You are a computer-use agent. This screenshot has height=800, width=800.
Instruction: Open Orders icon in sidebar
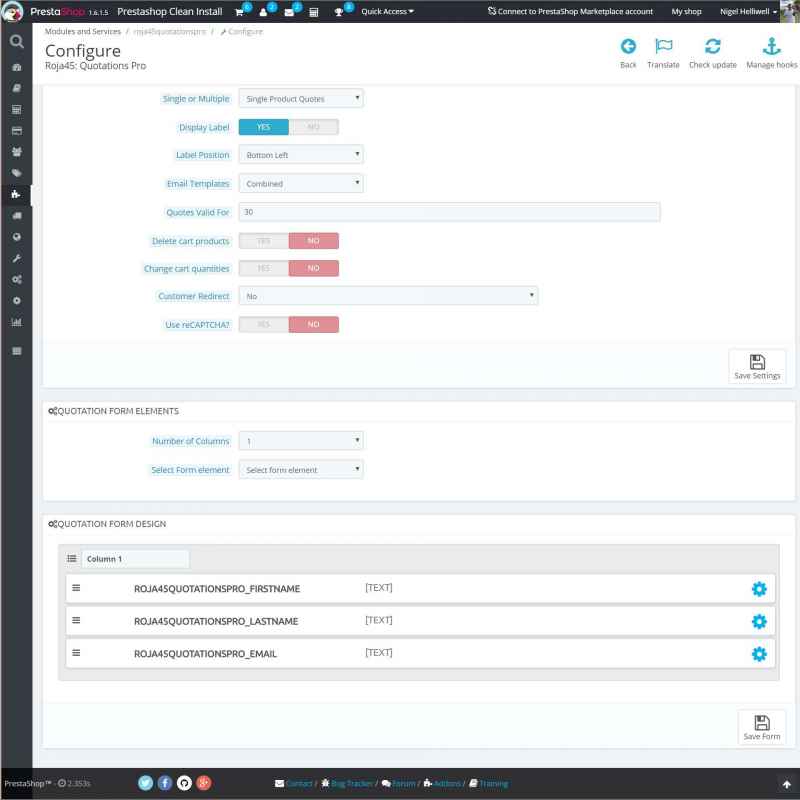click(x=16, y=109)
